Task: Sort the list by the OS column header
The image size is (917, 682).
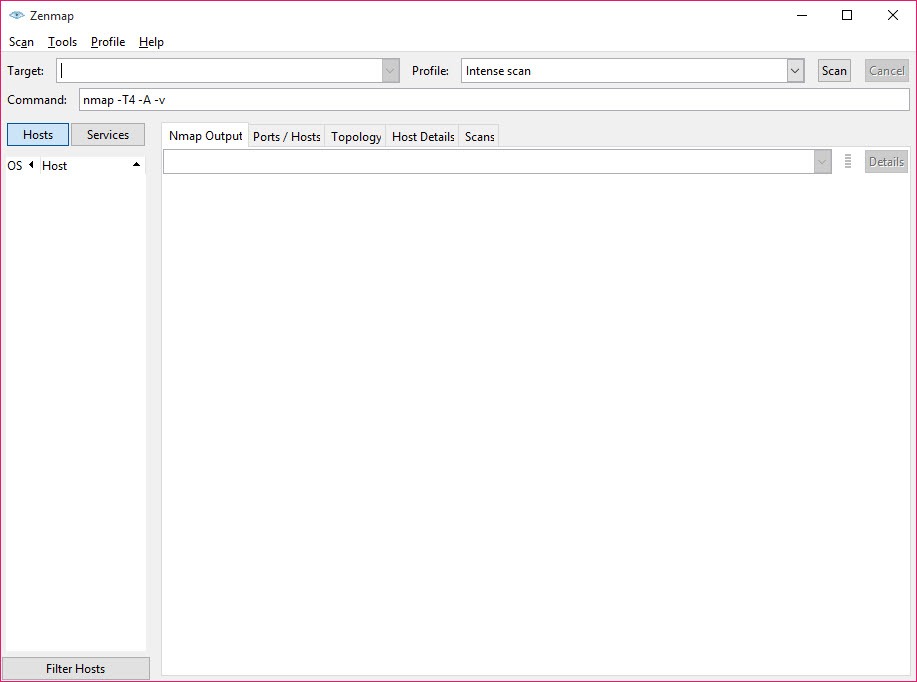Action: click(x=20, y=166)
